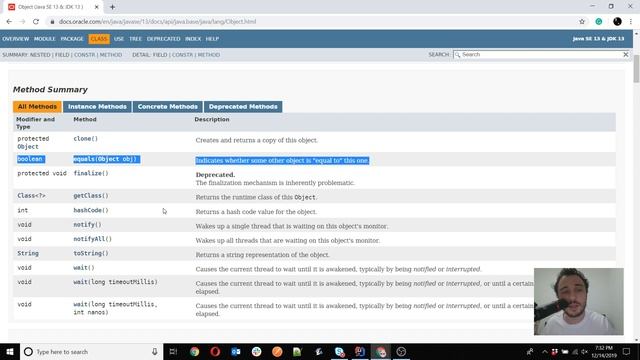Reload the page
Screen dimensions: 640x360
36,22
